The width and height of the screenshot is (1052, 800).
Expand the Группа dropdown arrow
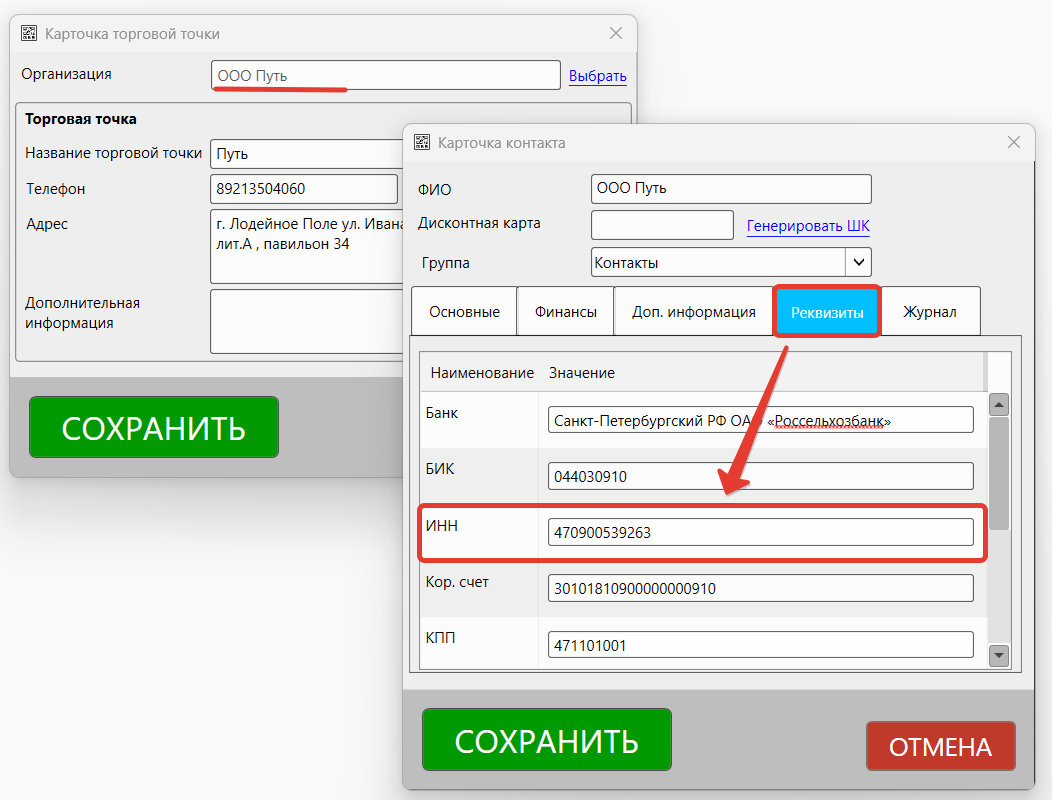pyautogui.click(x=858, y=262)
